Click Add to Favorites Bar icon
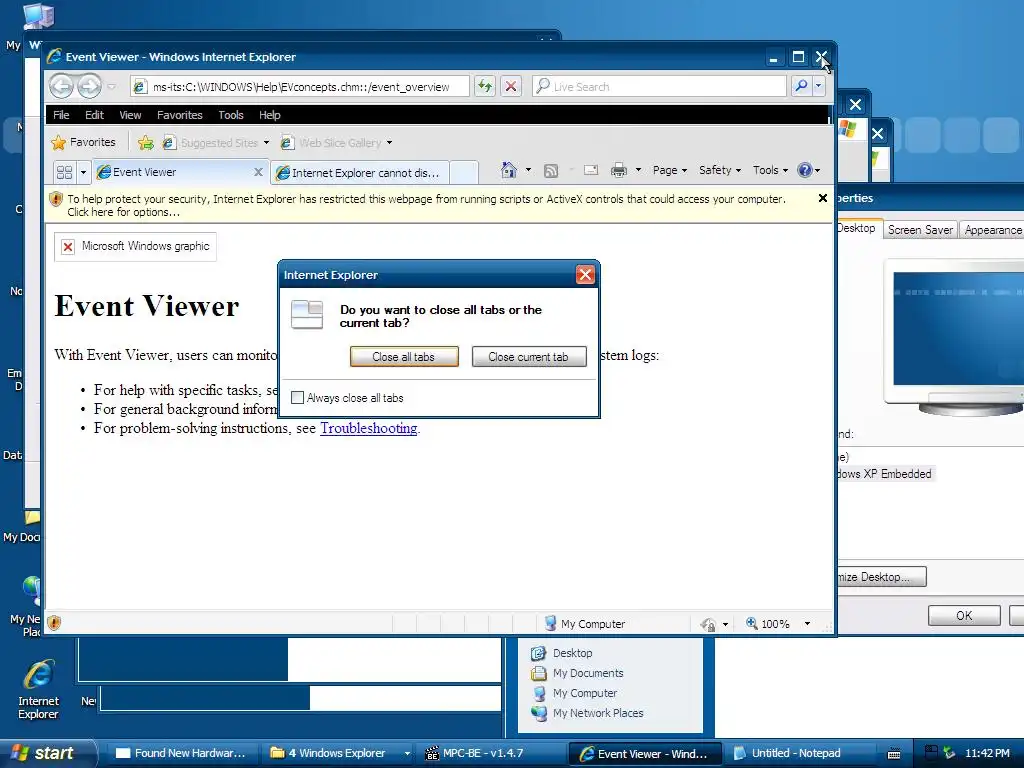Viewport: 1024px width, 768px height. coord(146,142)
